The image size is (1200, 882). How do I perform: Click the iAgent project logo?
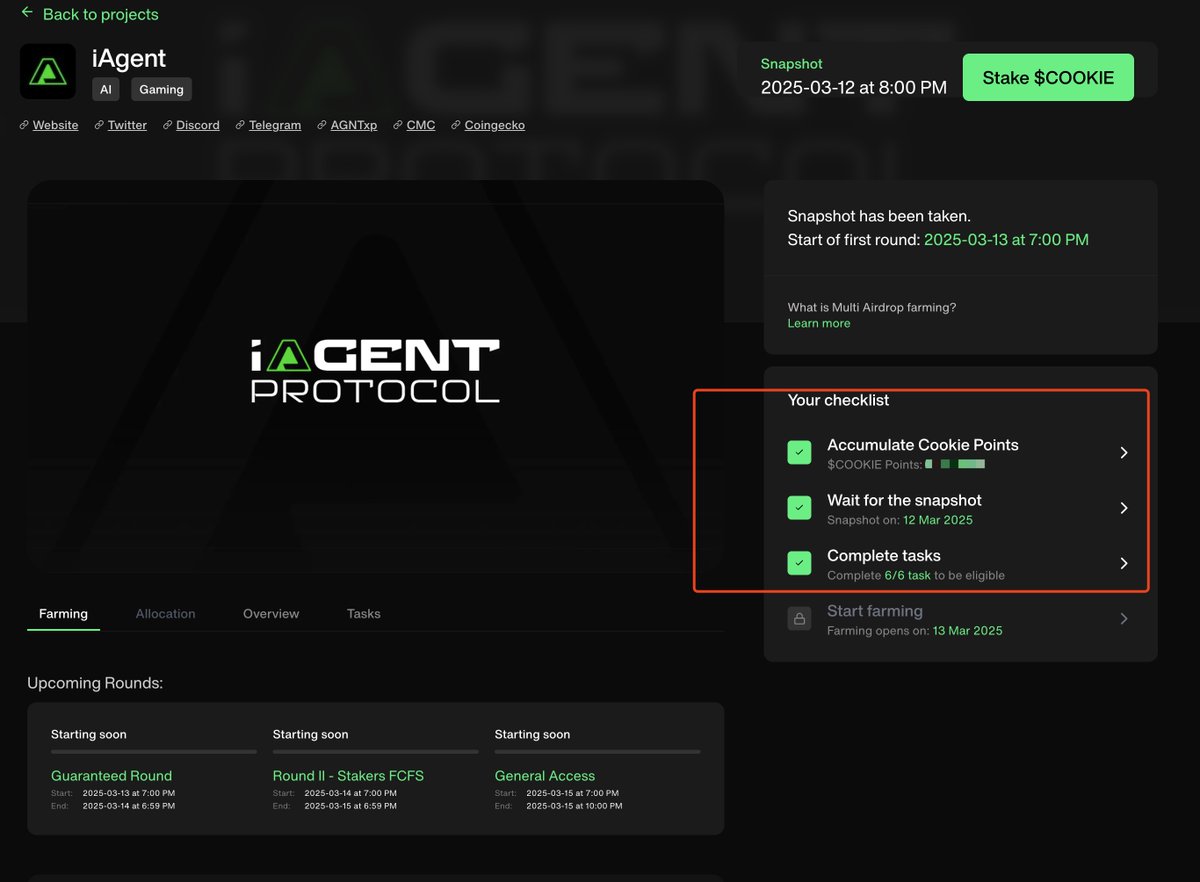click(x=48, y=71)
